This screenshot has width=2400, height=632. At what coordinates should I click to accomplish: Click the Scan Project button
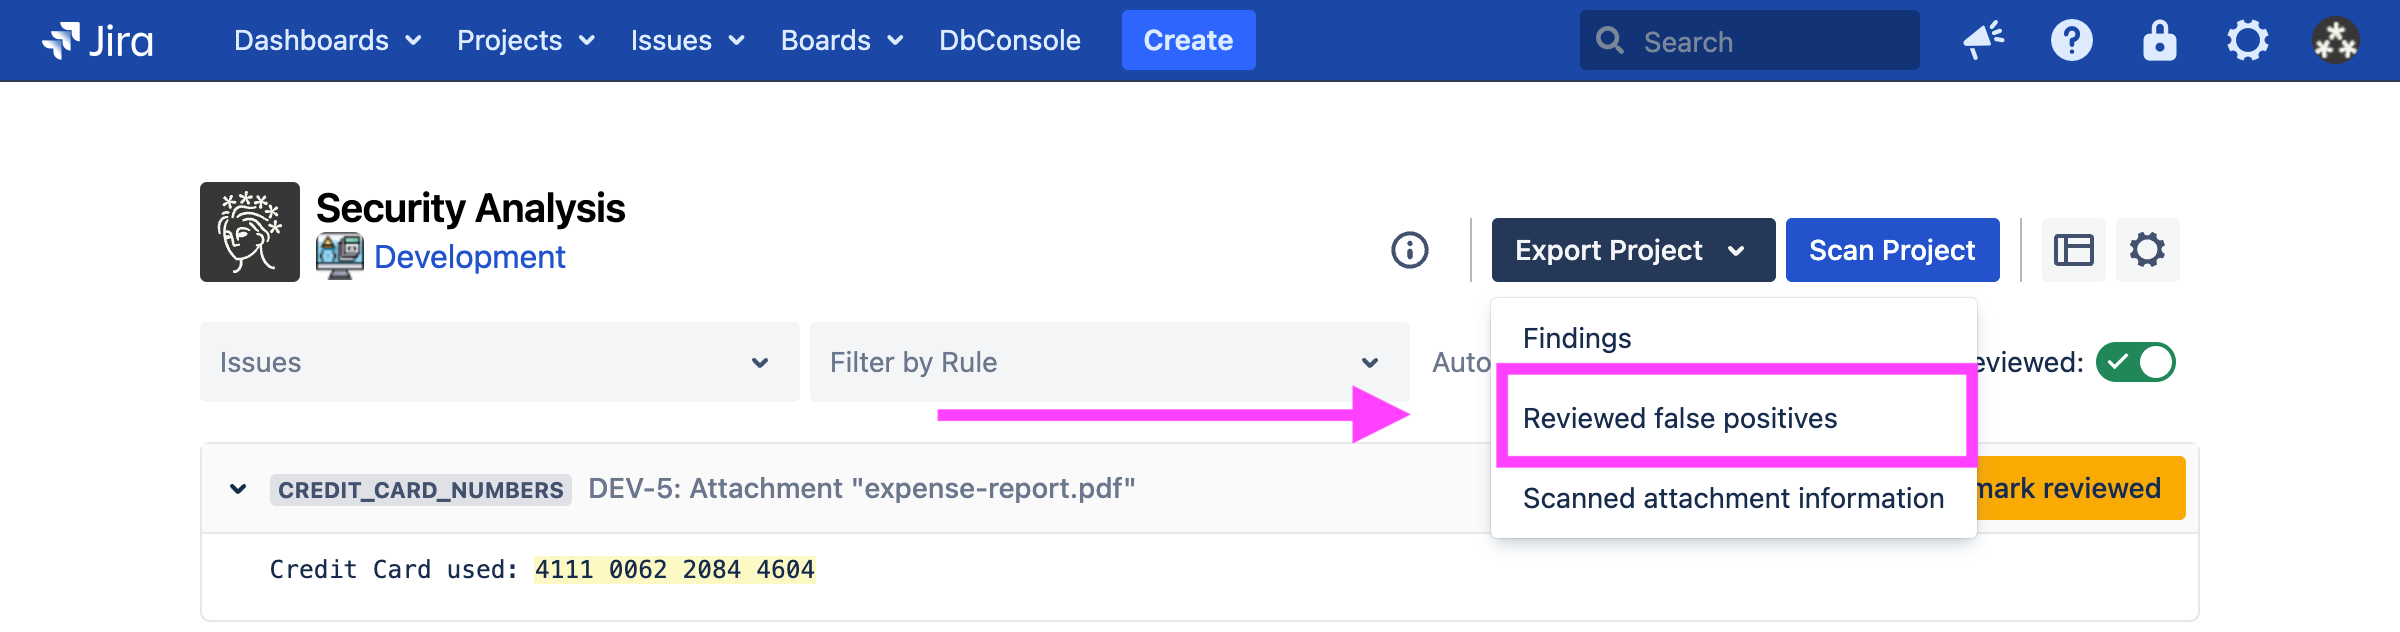[1892, 250]
